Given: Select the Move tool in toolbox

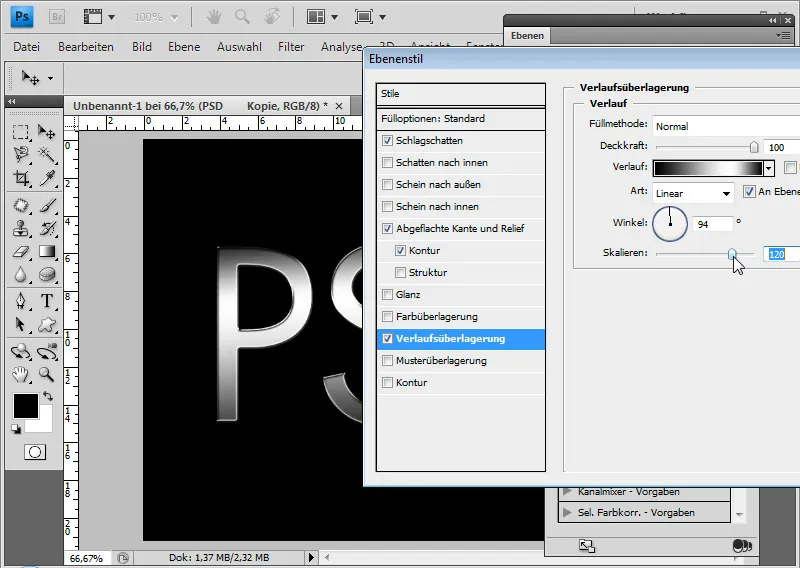Looking at the screenshot, I should tap(46, 132).
